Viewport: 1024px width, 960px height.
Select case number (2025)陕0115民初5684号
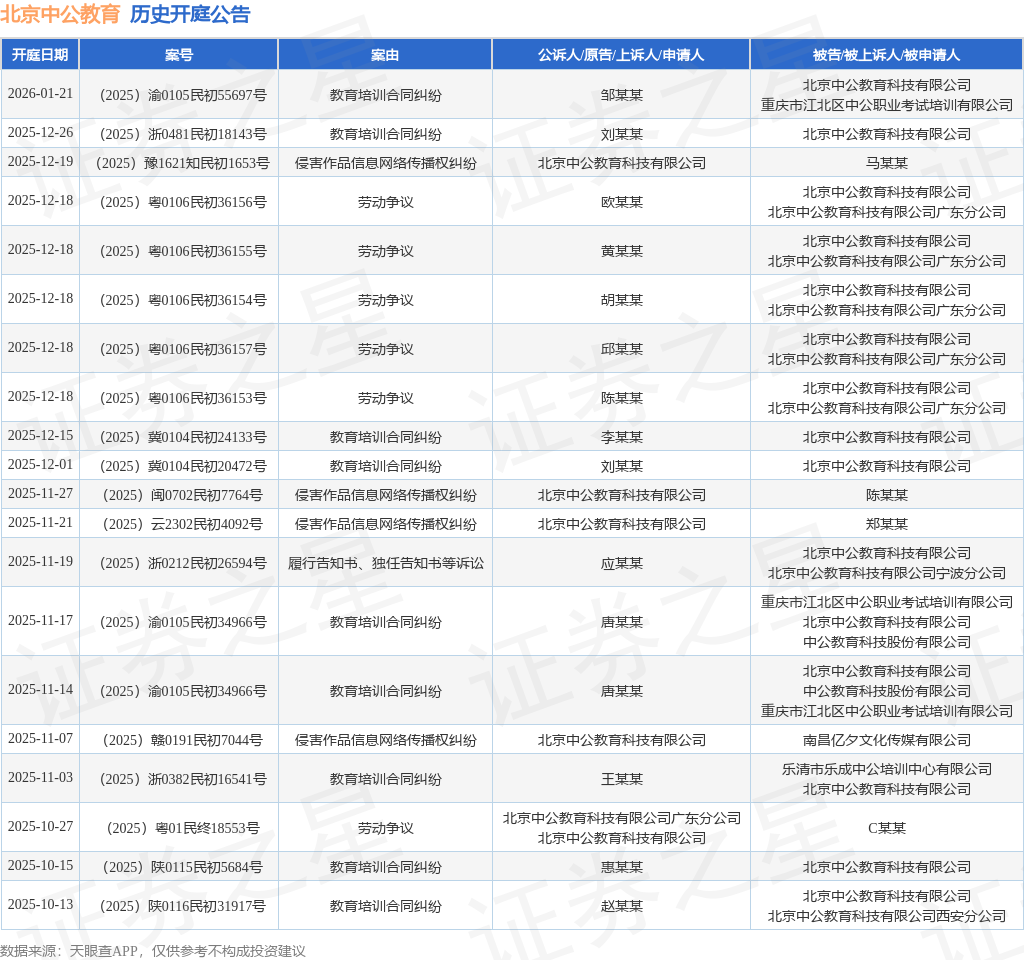click(x=183, y=867)
